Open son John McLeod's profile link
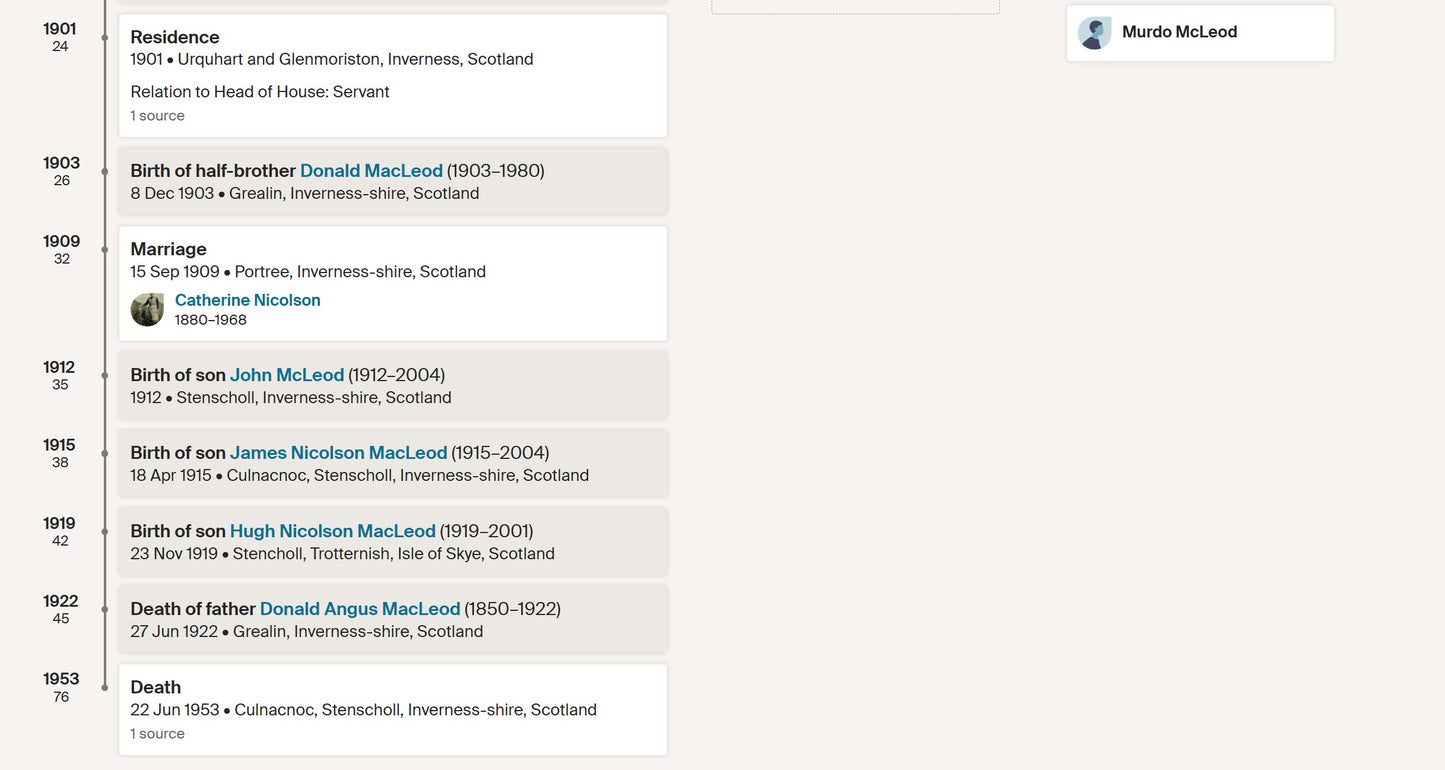The height and width of the screenshot is (770, 1445). [x=287, y=375]
